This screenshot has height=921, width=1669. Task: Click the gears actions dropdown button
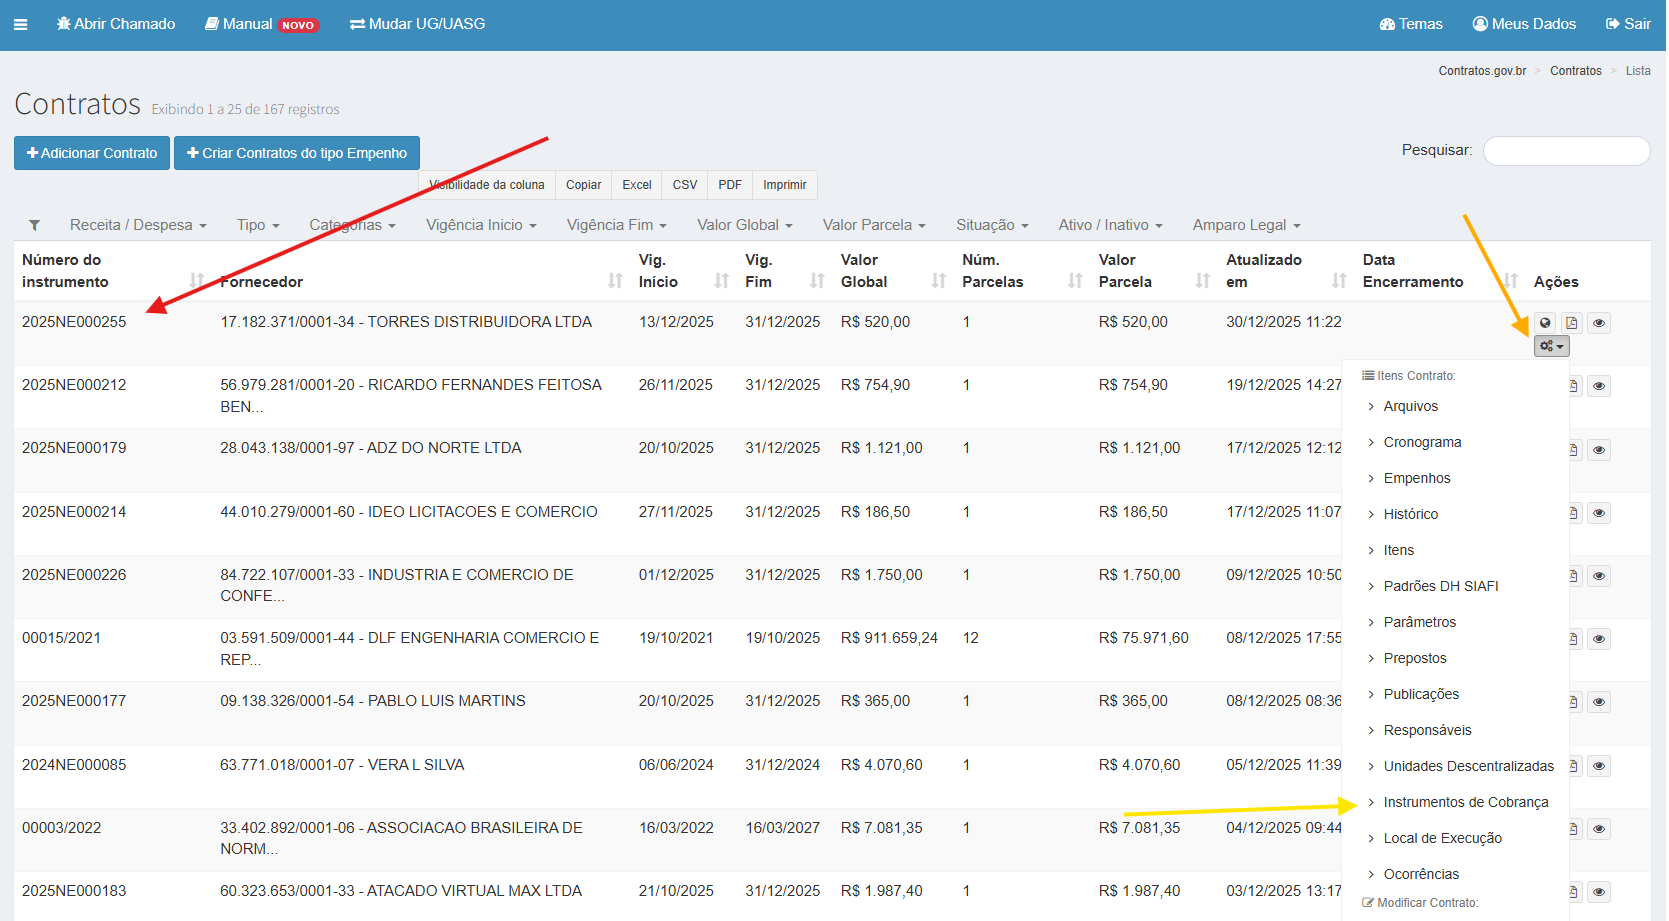point(1551,346)
